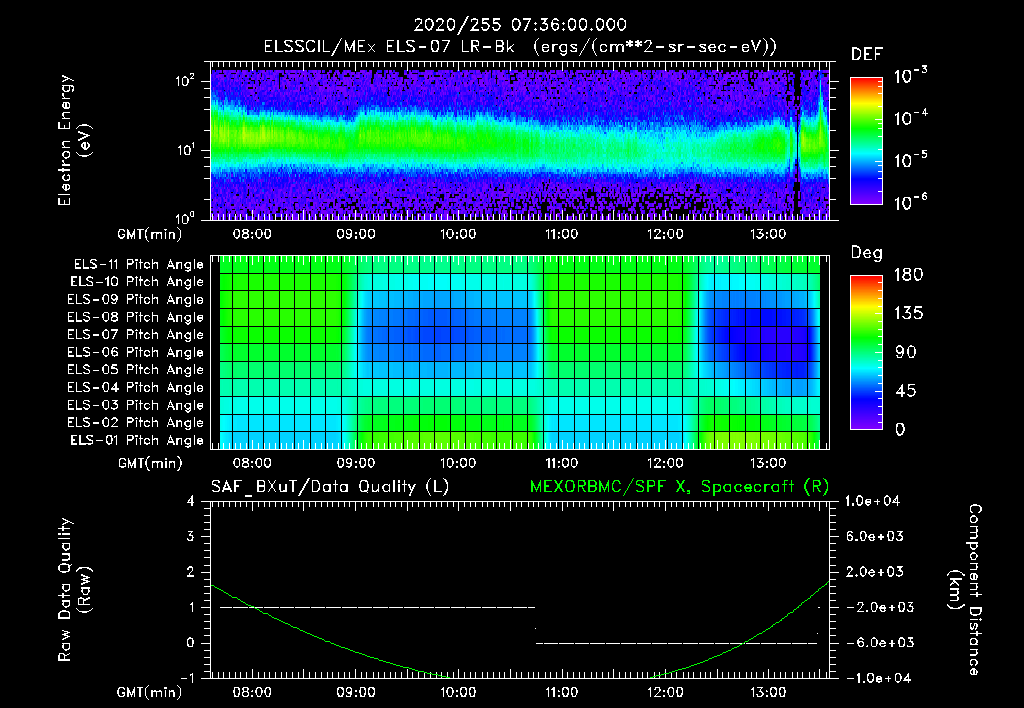Click the DEF color bar in top panel
The width and height of the screenshot is (1024, 708).
tap(866, 140)
